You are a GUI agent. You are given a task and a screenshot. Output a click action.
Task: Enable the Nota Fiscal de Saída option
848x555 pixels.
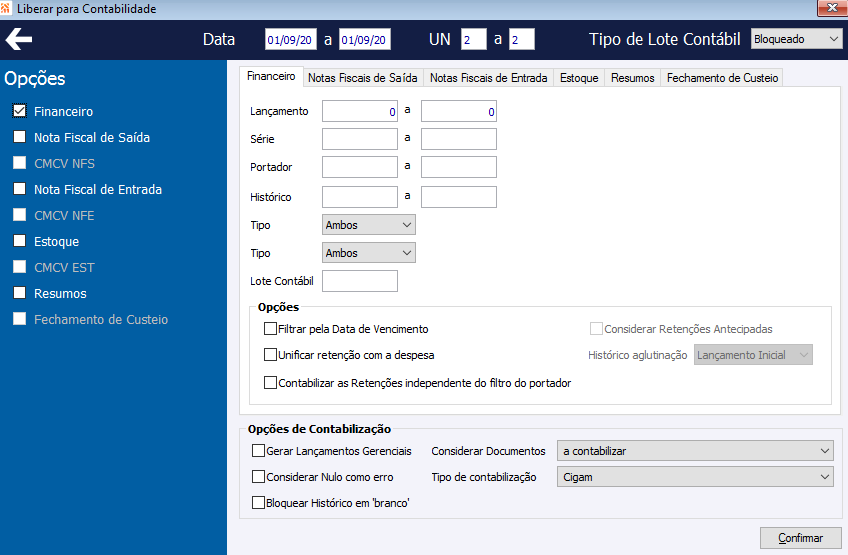pyautogui.click(x=19, y=137)
